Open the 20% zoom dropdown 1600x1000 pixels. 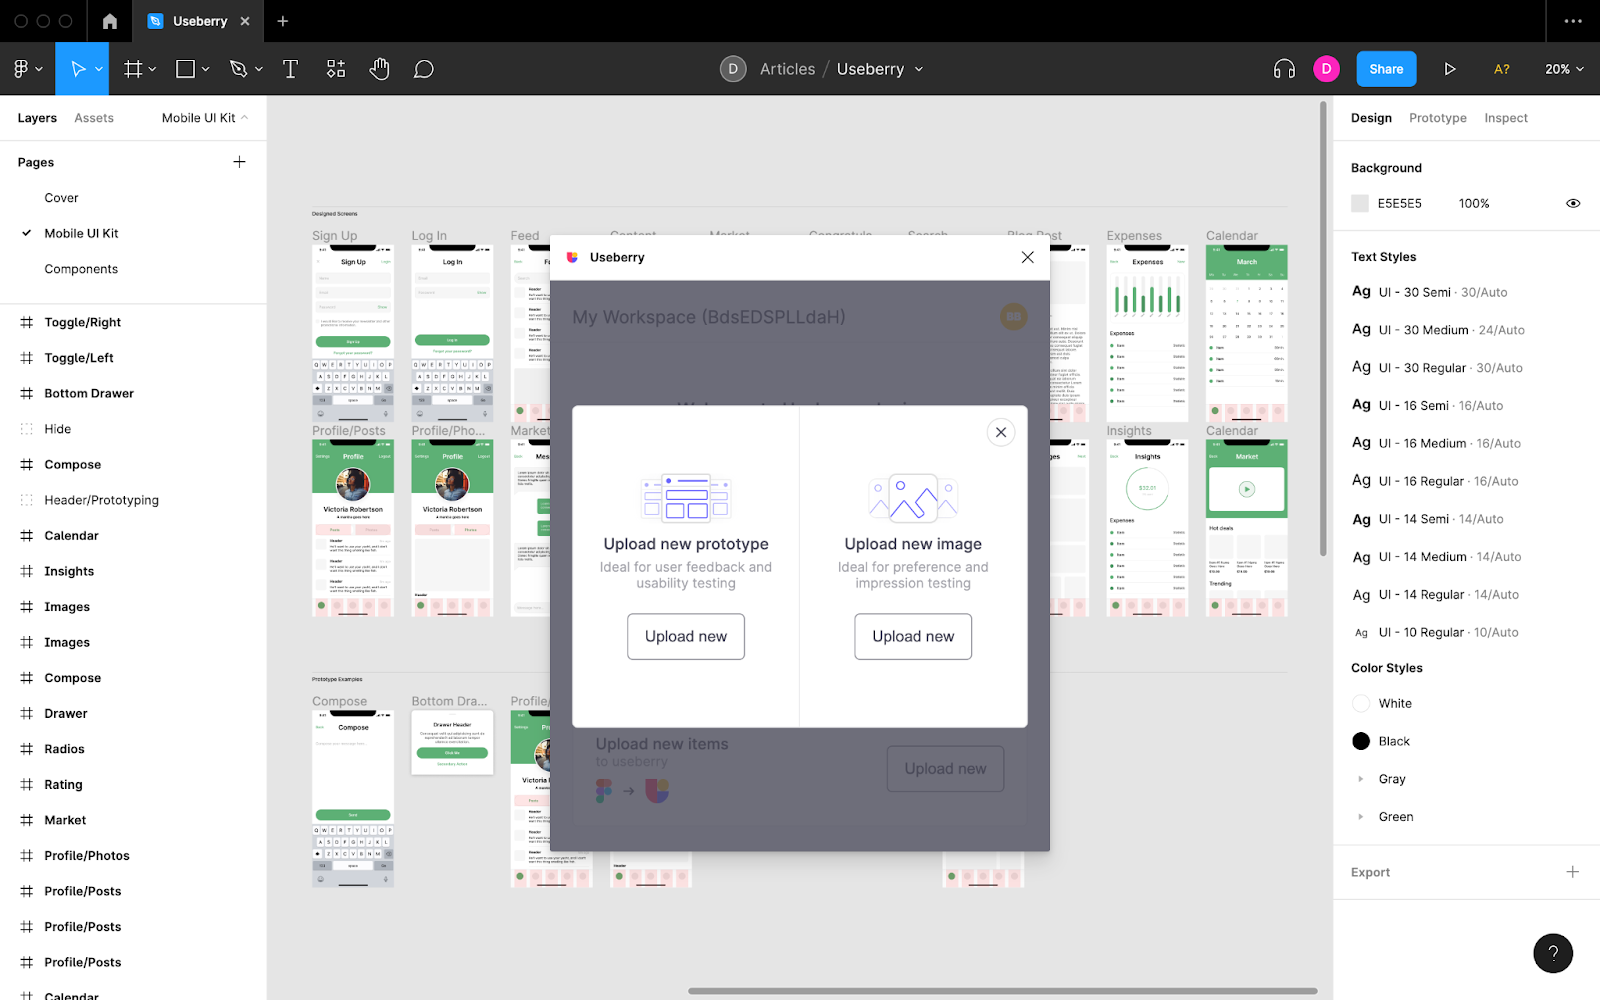[1564, 69]
